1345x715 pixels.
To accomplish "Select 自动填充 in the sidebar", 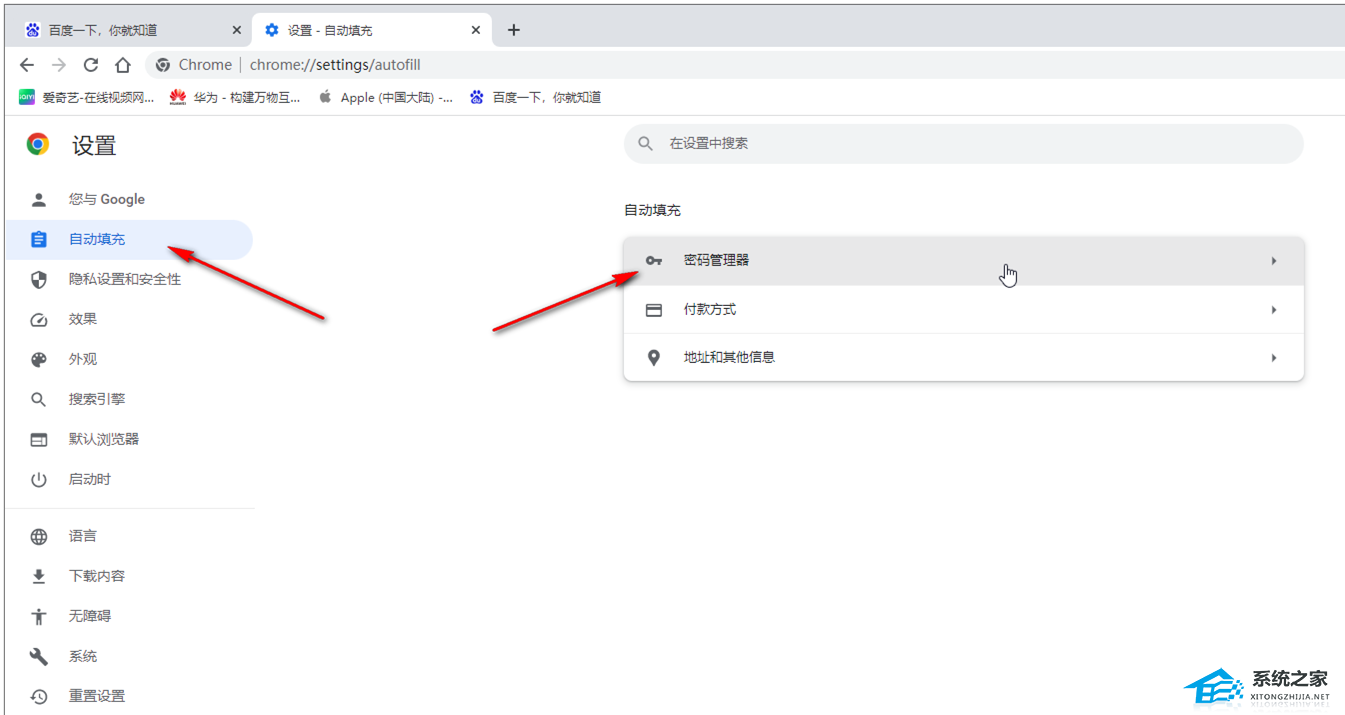I will point(129,240).
